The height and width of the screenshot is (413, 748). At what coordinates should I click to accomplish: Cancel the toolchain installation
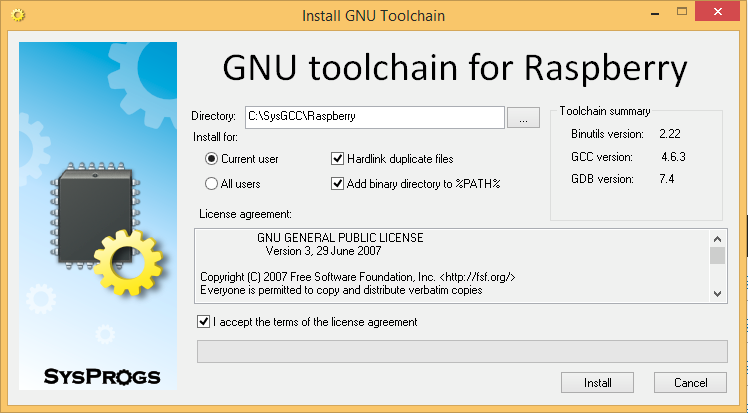(690, 383)
